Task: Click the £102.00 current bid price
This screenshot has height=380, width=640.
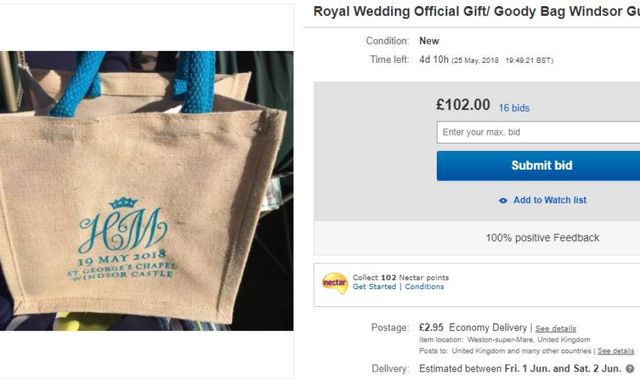Action: click(463, 104)
